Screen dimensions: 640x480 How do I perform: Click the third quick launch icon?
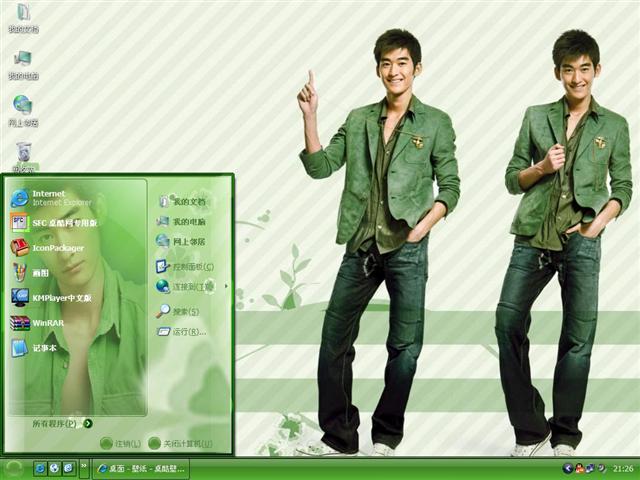pos(68,468)
